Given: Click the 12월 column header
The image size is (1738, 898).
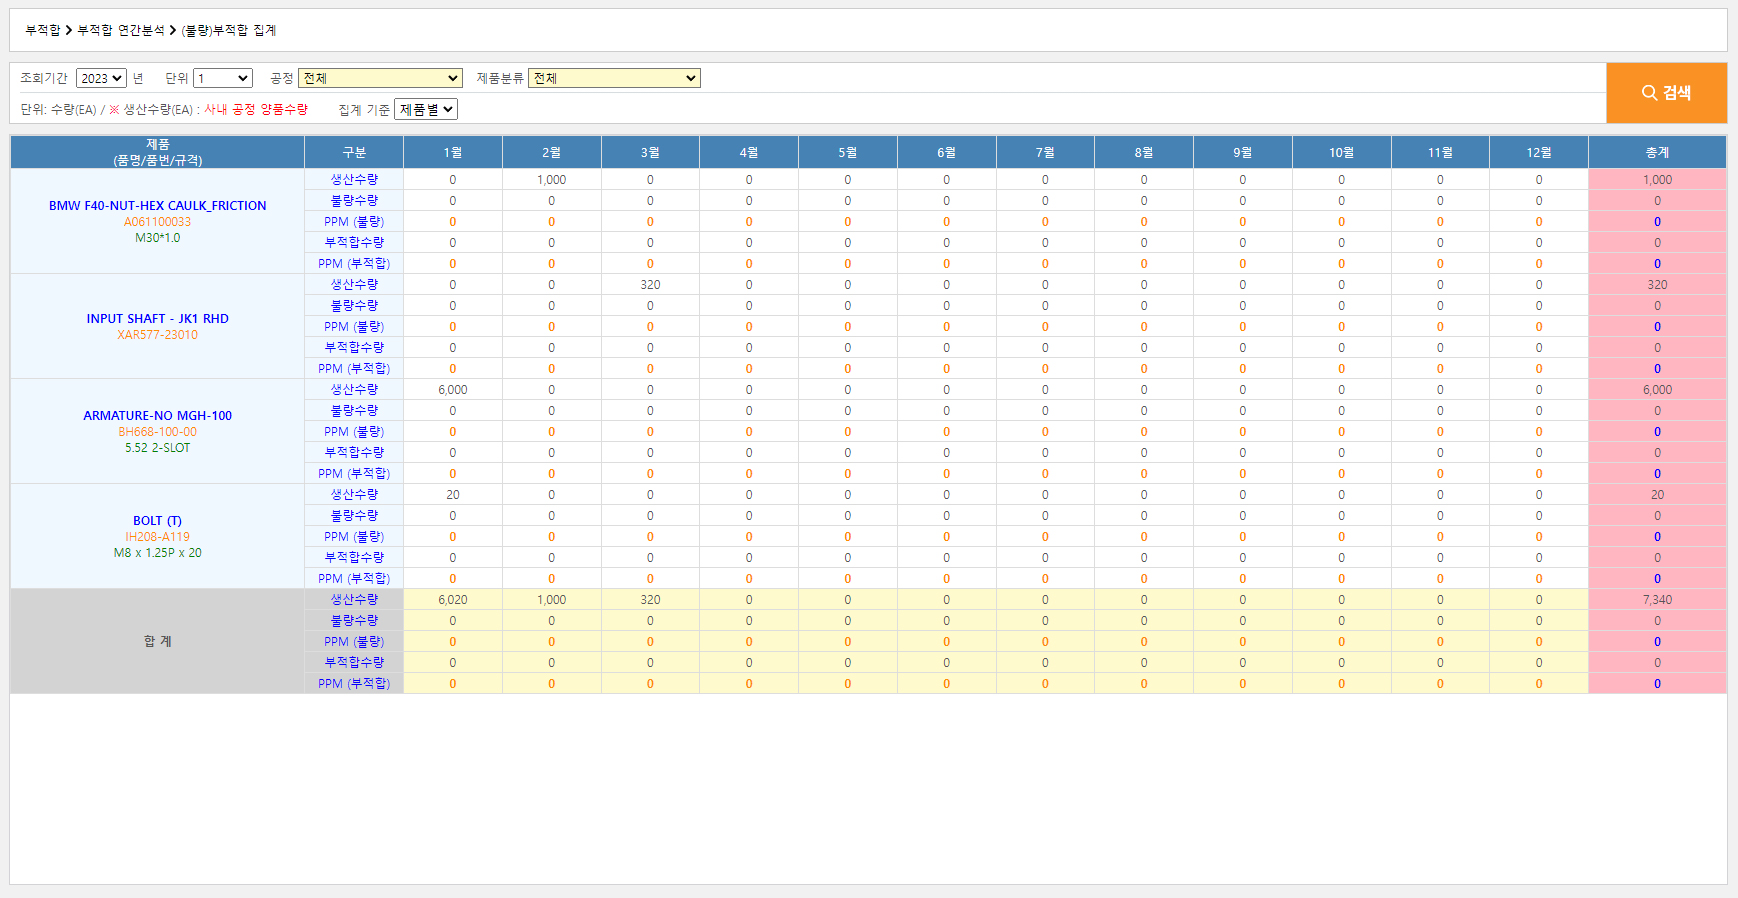Looking at the screenshot, I should click(1539, 152).
